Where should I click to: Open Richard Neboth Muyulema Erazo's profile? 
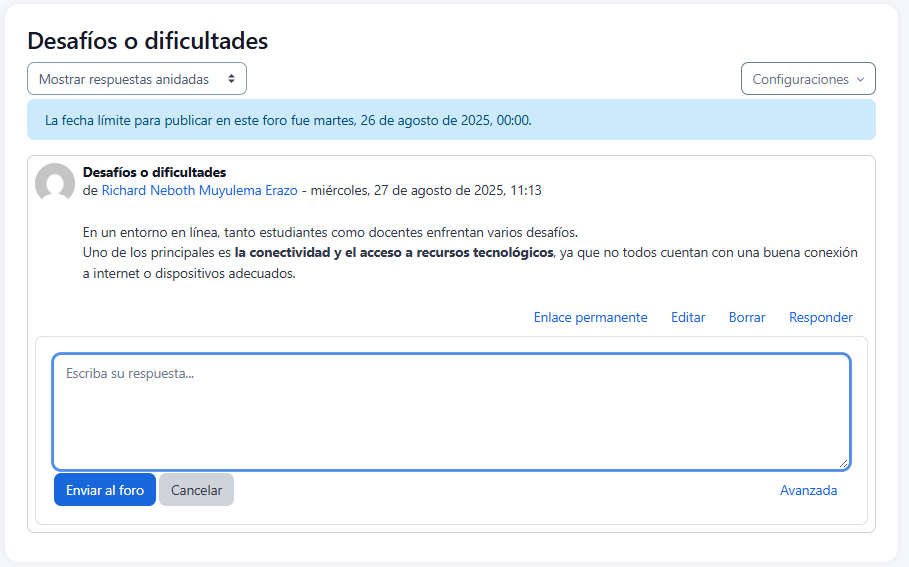click(199, 190)
